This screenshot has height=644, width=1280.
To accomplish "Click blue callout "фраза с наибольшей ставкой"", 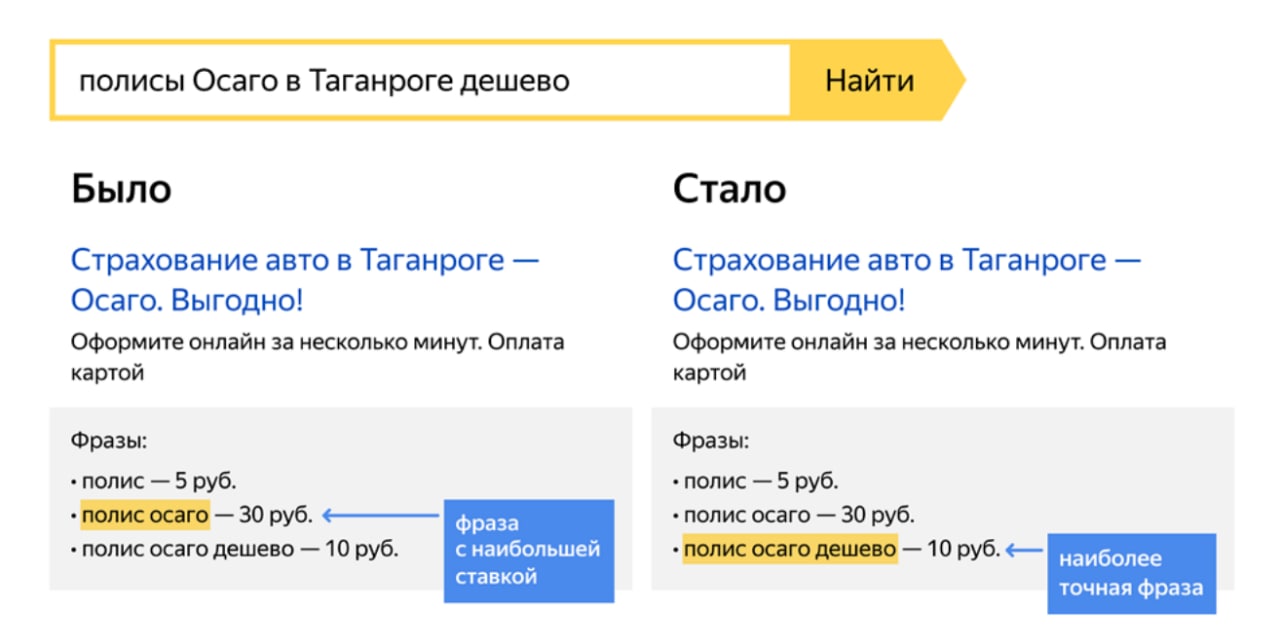I will (x=528, y=550).
